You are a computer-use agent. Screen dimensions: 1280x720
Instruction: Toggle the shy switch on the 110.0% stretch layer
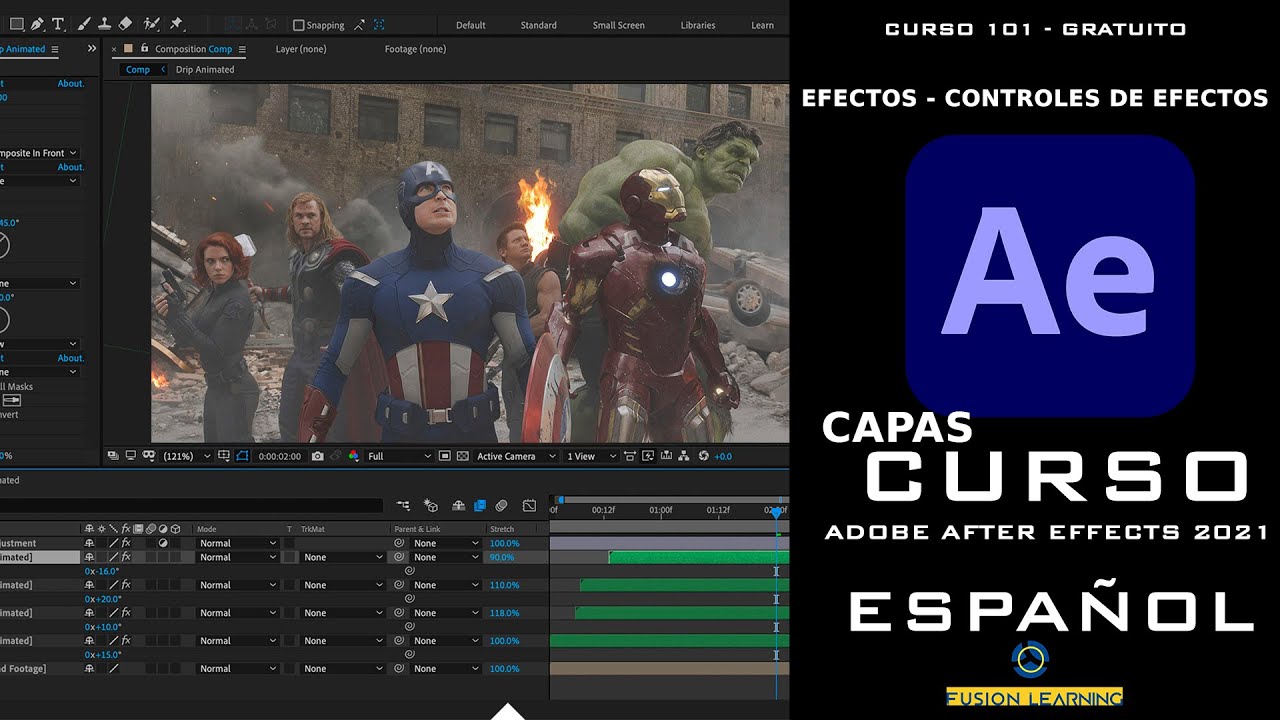click(x=89, y=585)
